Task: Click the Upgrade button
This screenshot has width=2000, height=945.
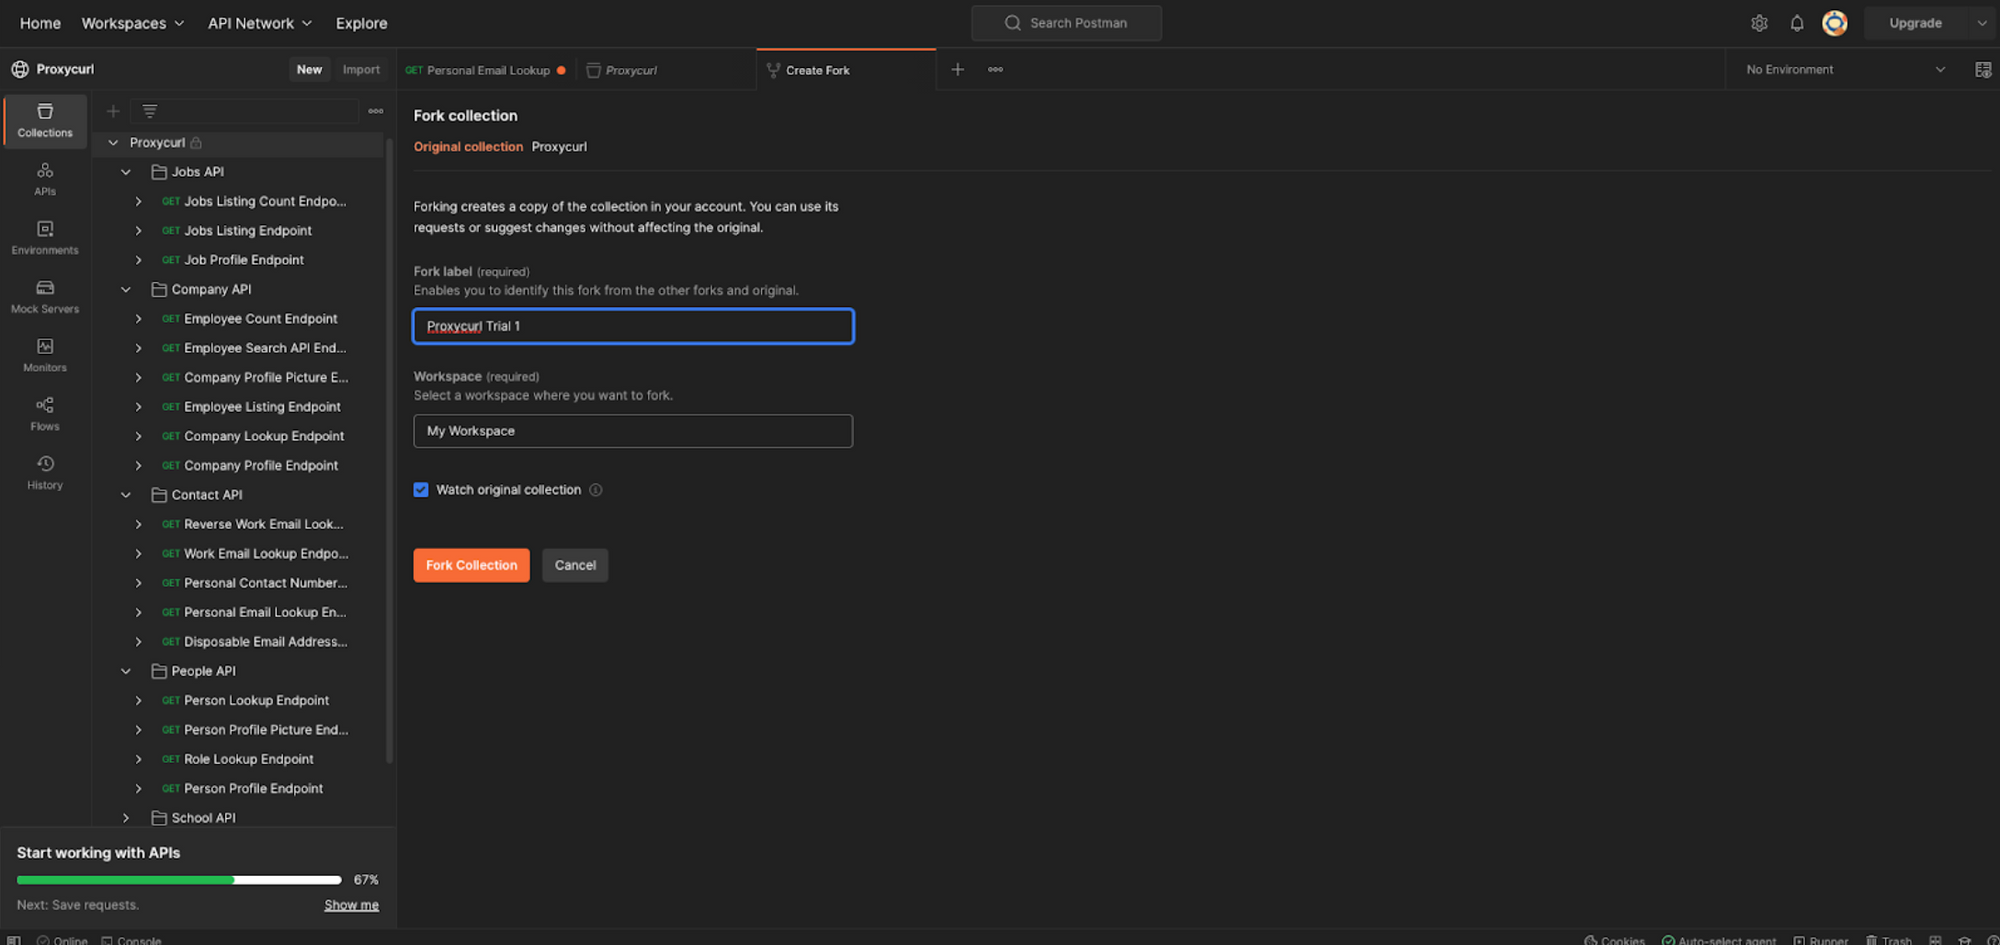Action: pos(1915,23)
